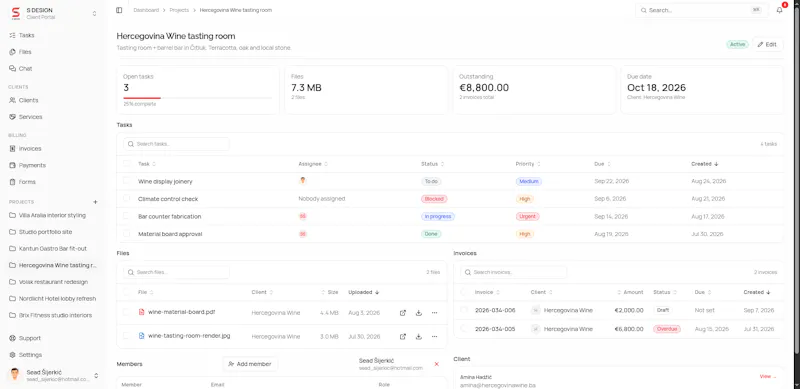Image resolution: width=800 pixels, height=389 pixels.
Task: Click the Files sidebar icon
Action: coord(12,52)
